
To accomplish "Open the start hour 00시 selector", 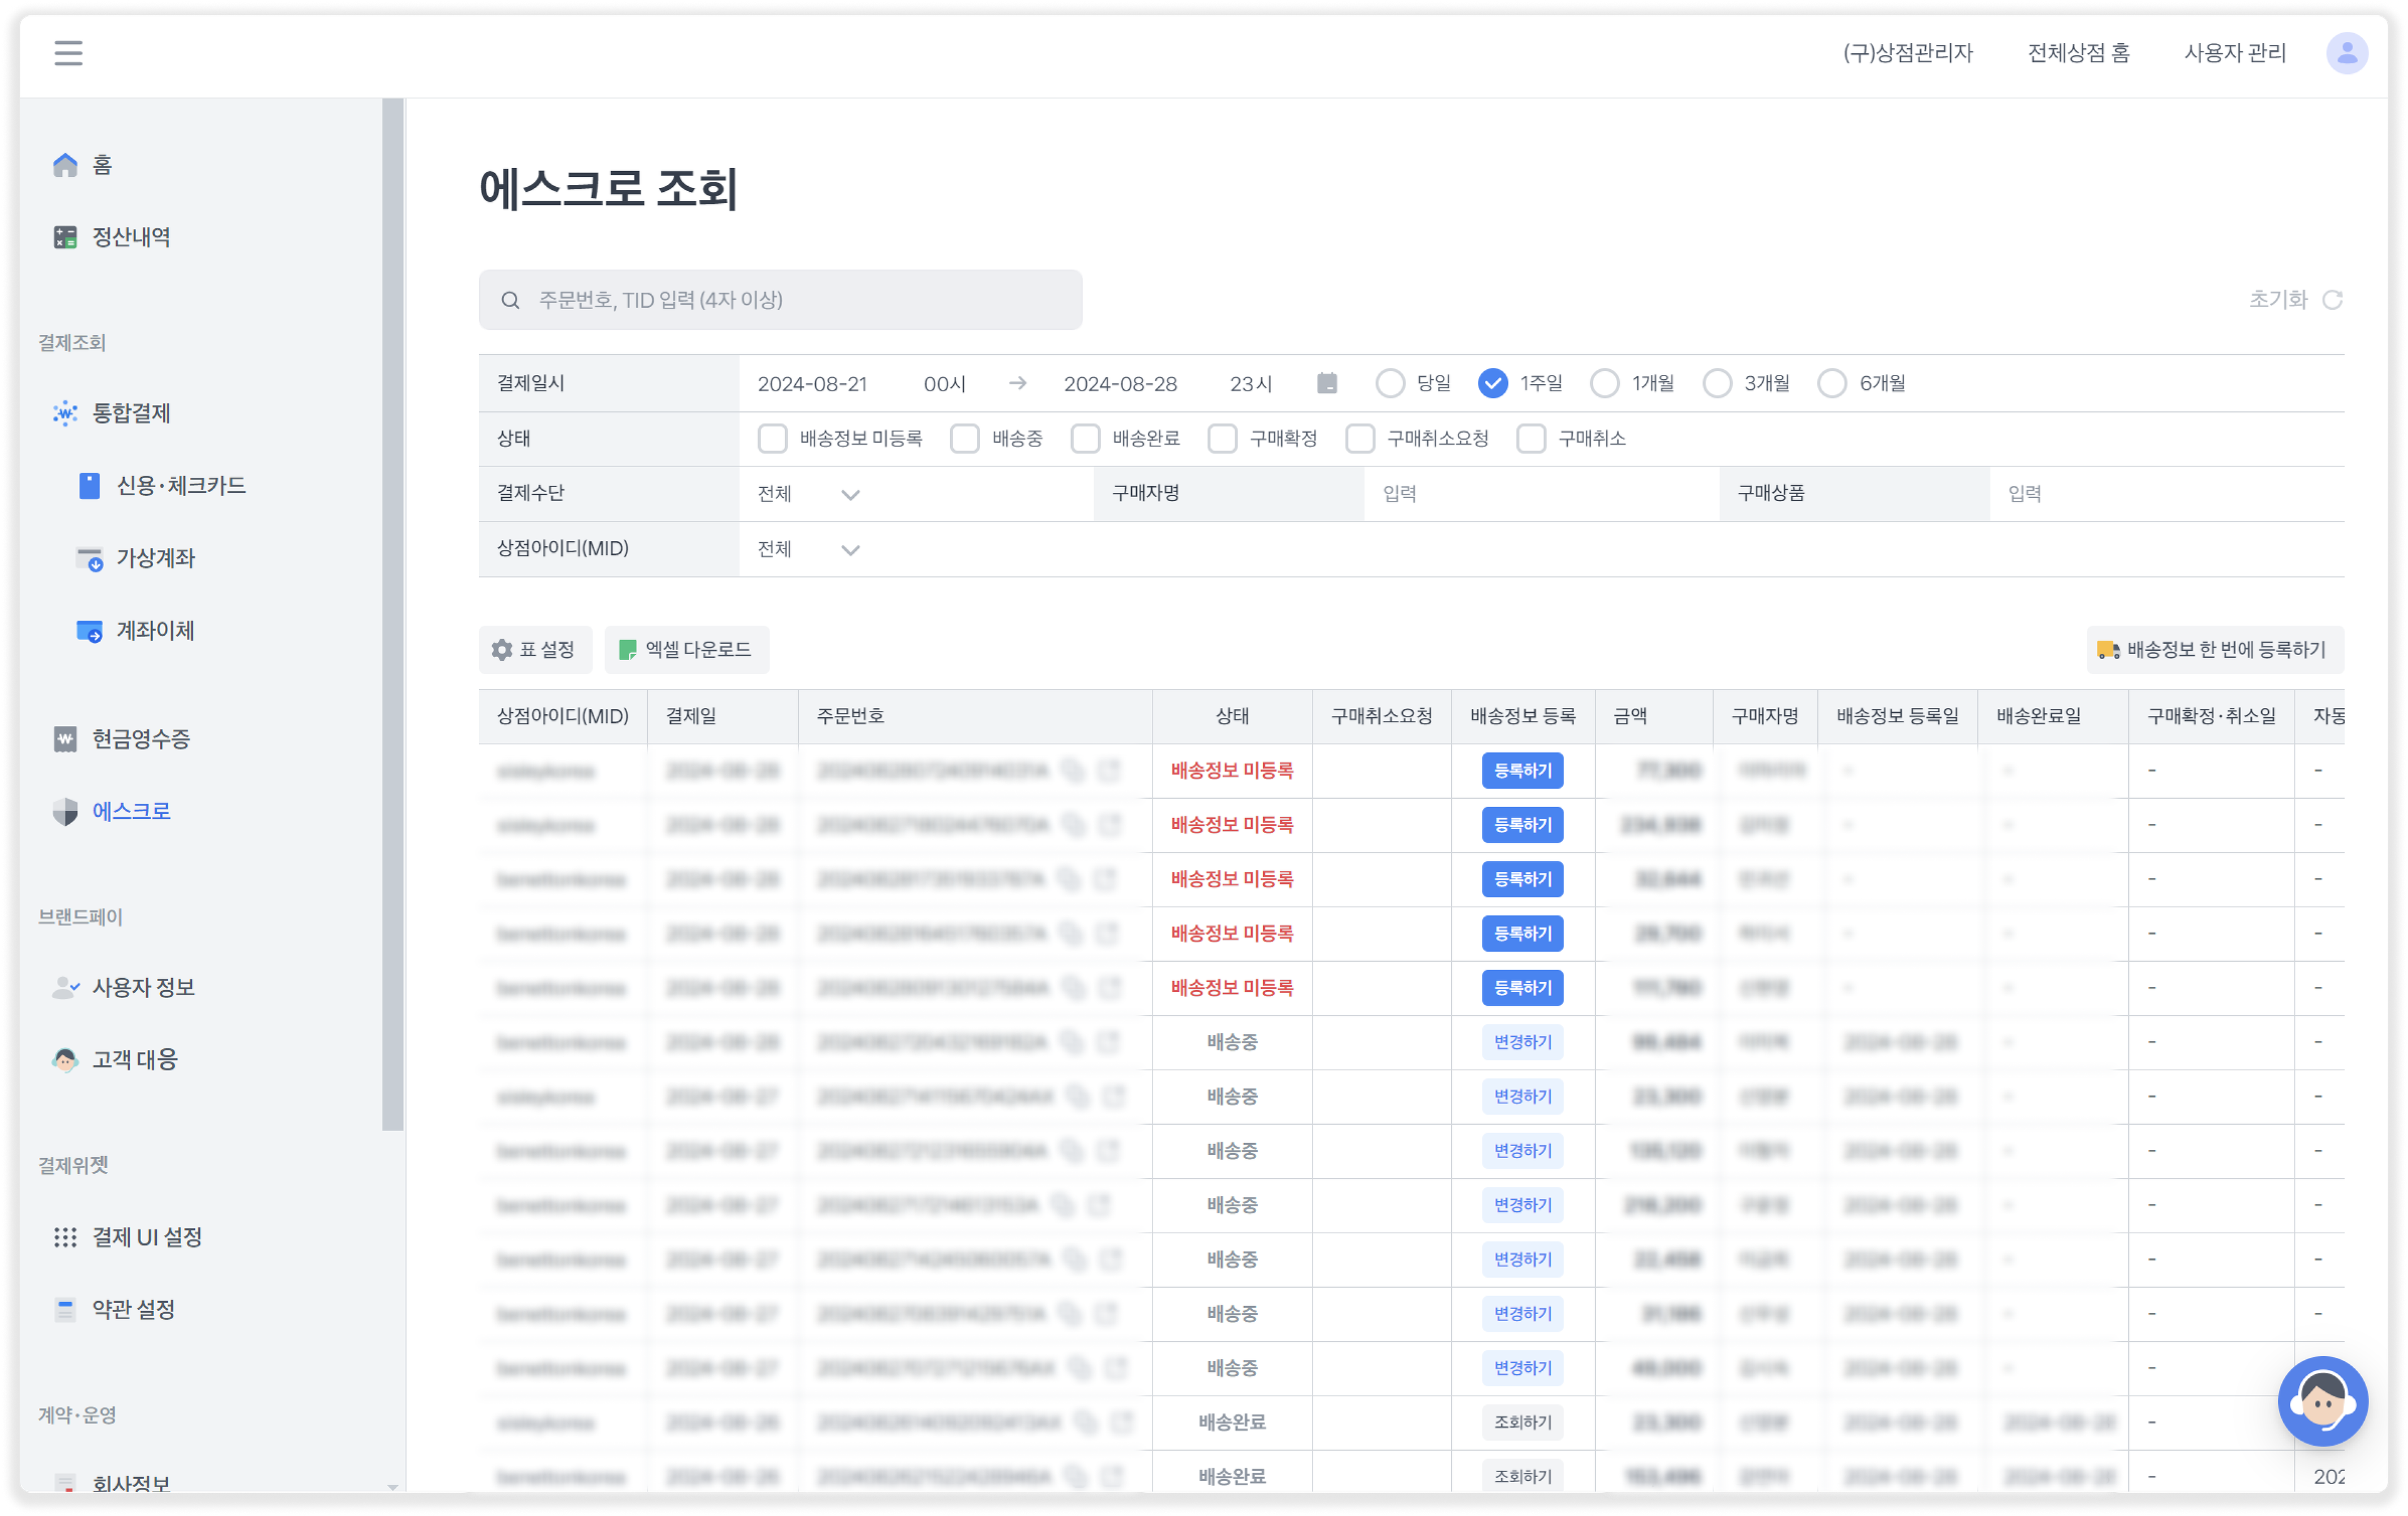I will tap(944, 384).
